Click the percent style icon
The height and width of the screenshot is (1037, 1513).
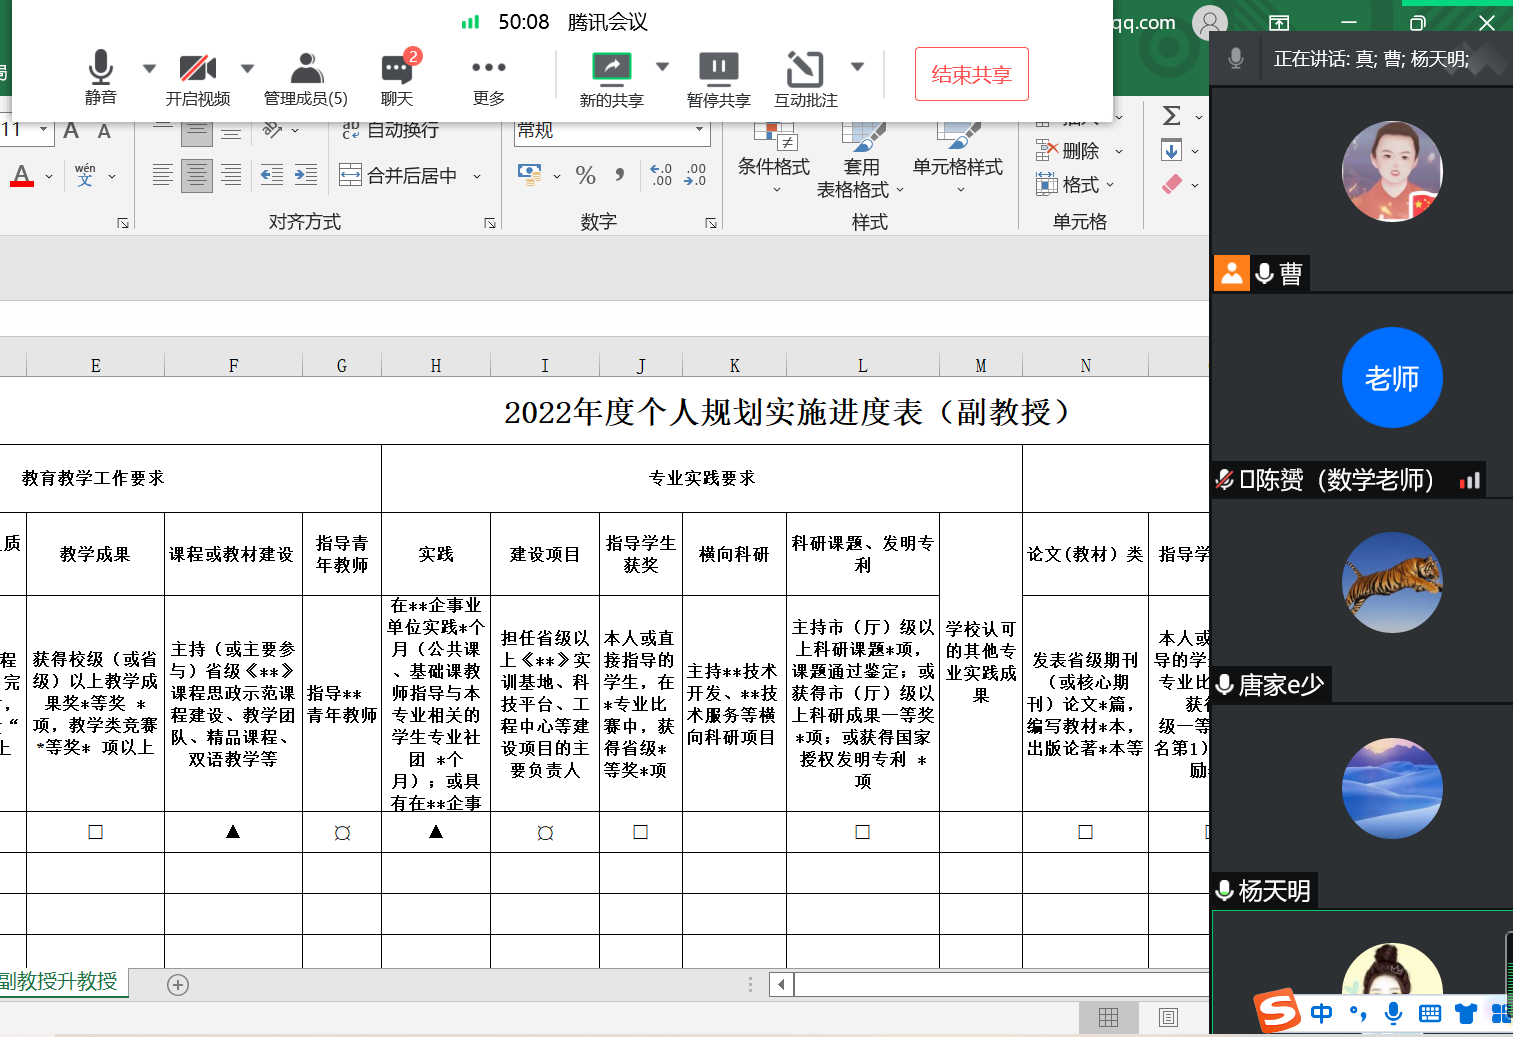point(586,176)
